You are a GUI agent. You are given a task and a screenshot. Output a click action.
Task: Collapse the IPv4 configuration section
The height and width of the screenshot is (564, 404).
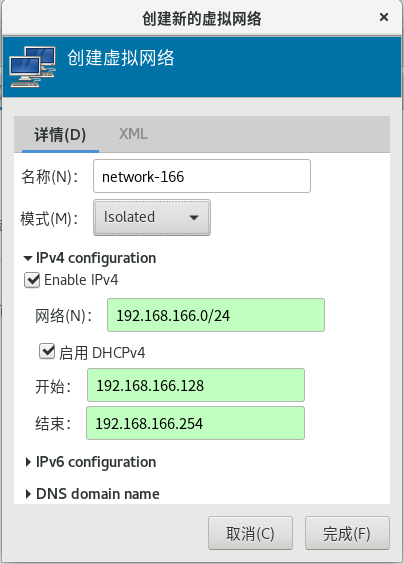tap(90, 258)
